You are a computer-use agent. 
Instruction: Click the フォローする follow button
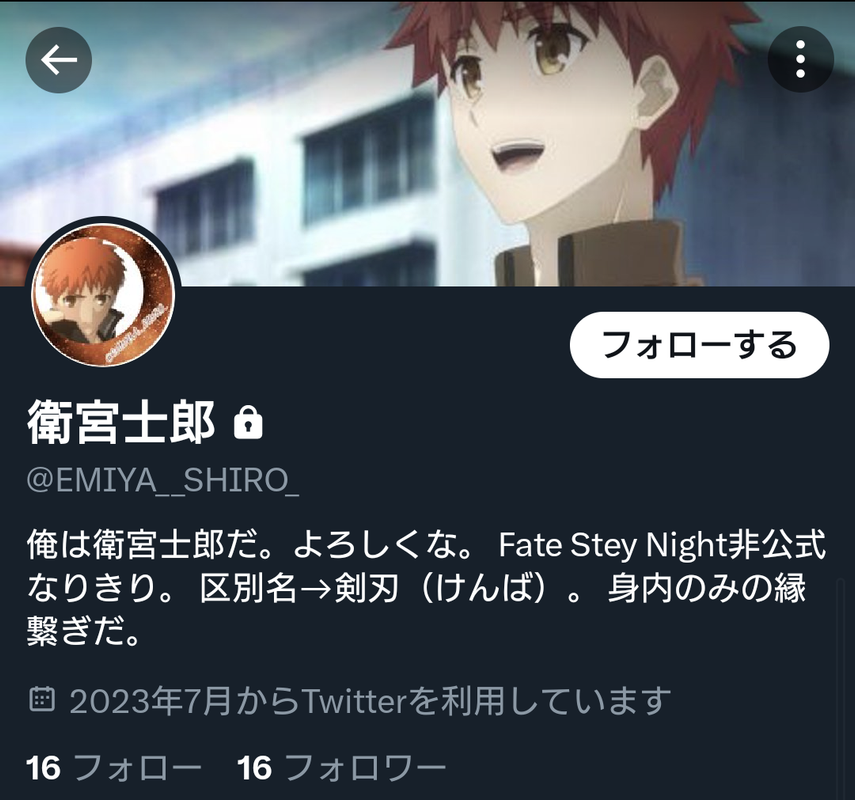[700, 345]
